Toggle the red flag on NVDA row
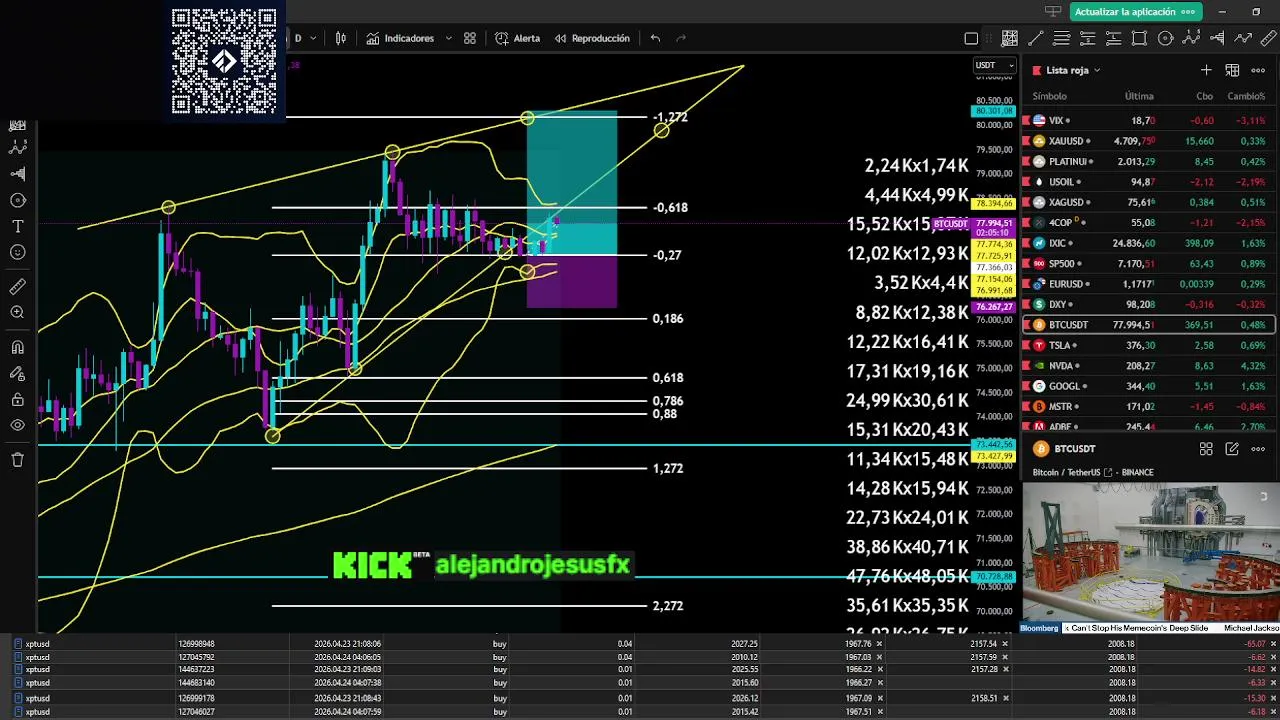The height and width of the screenshot is (720, 1280). click(1026, 366)
